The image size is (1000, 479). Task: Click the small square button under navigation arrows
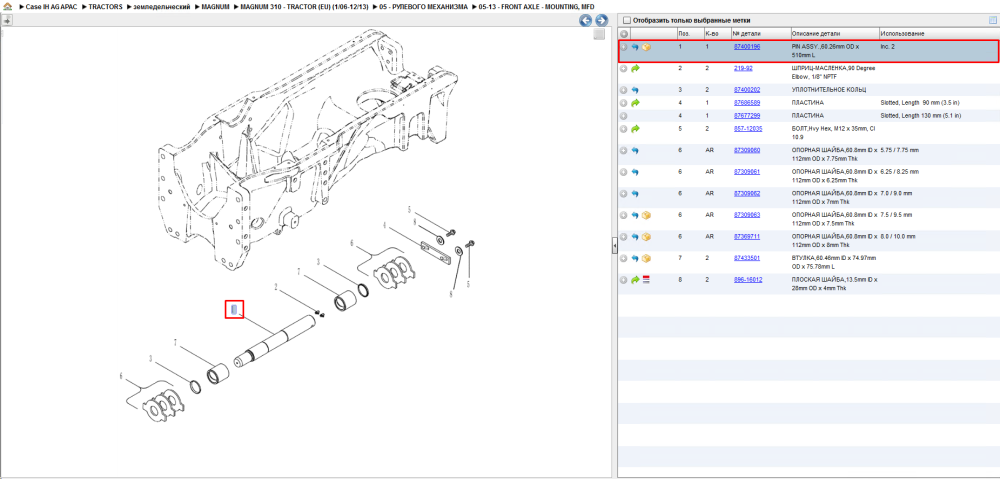pos(599,34)
